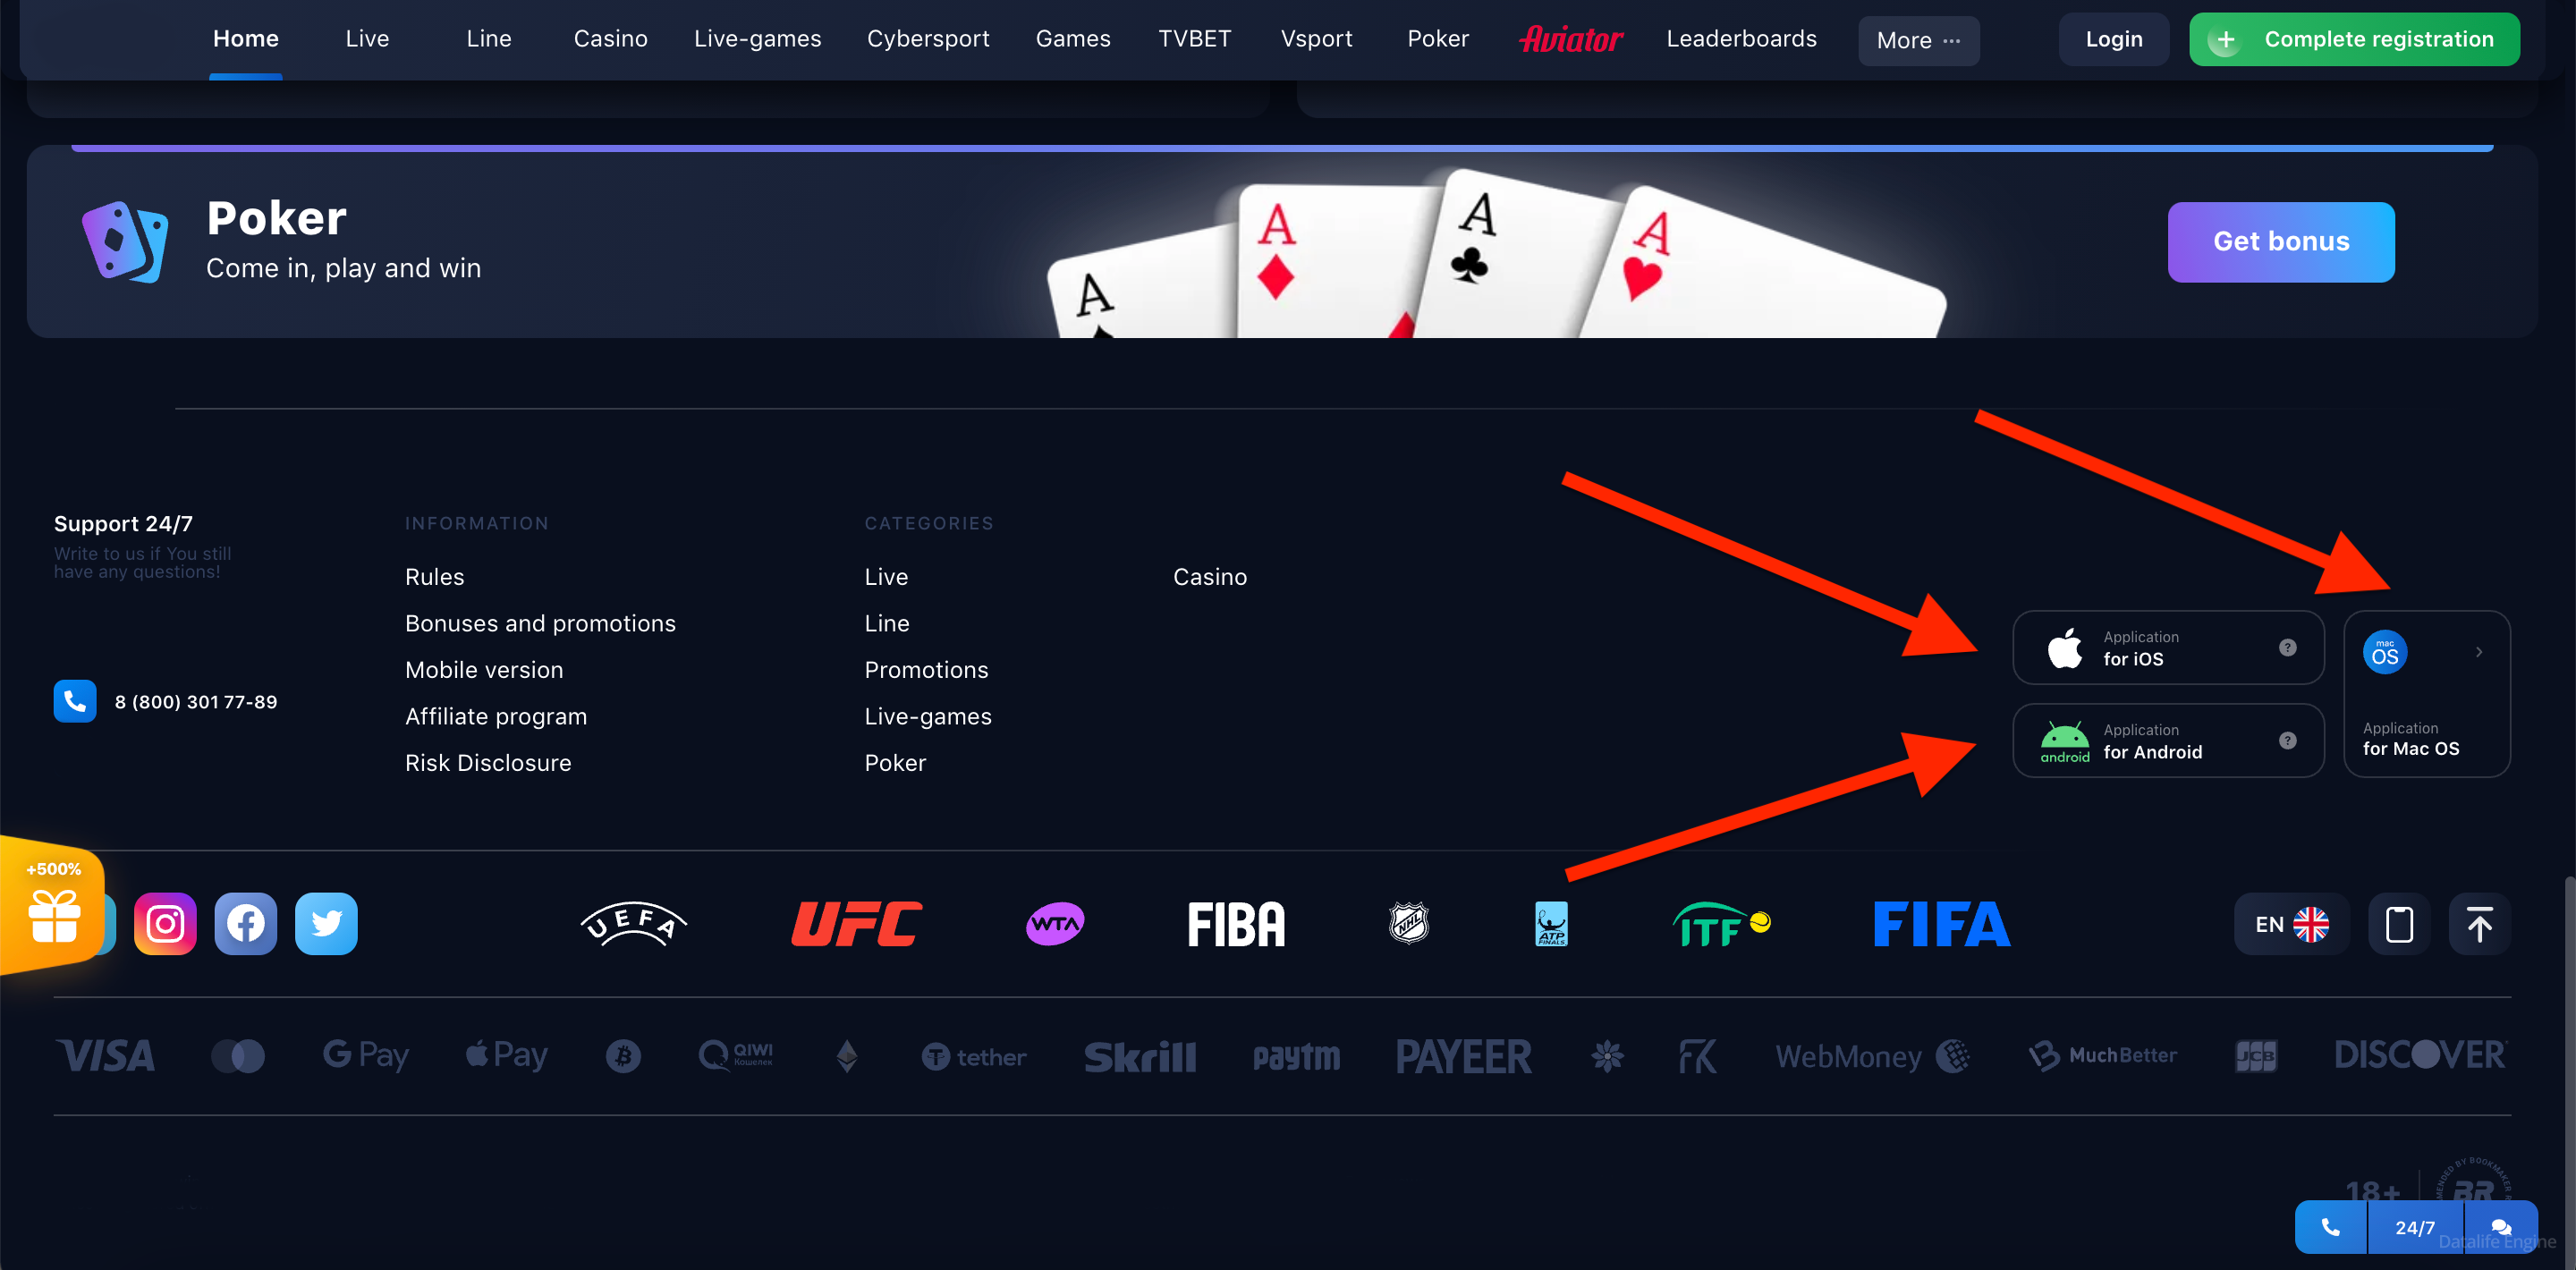The width and height of the screenshot is (2576, 1270).
Task: Select the Home tab
Action: 245,38
